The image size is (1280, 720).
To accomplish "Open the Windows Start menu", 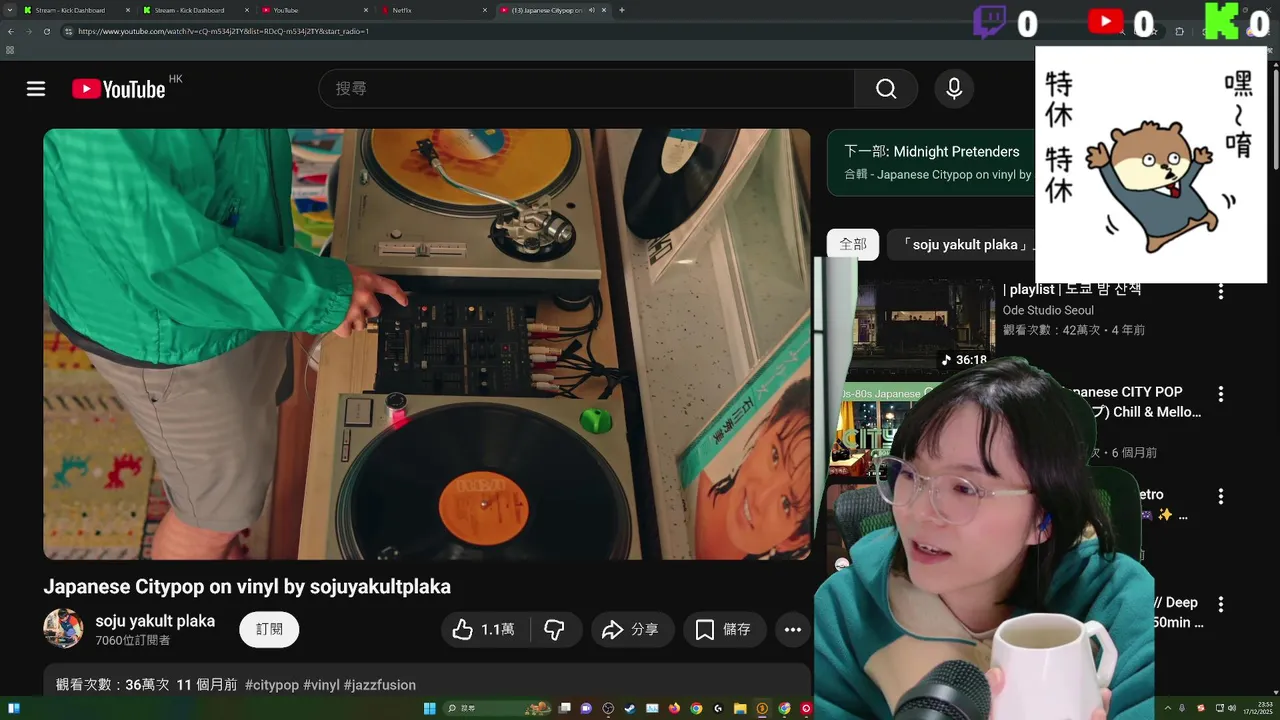I will [429, 708].
